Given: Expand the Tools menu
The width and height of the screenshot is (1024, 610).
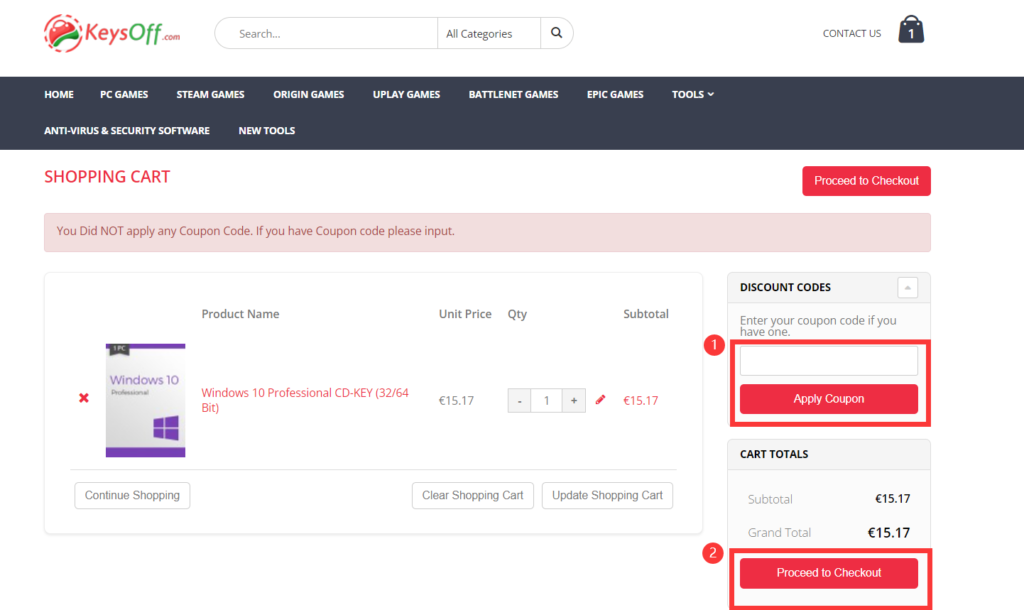Looking at the screenshot, I should tap(692, 94).
